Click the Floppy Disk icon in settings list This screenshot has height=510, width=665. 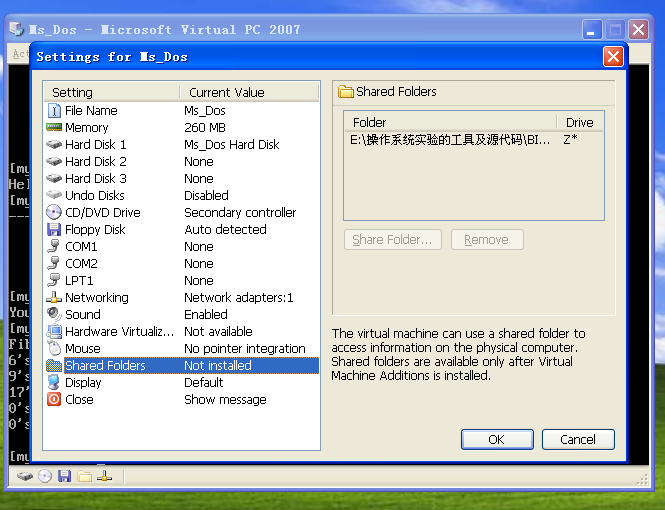(x=54, y=229)
